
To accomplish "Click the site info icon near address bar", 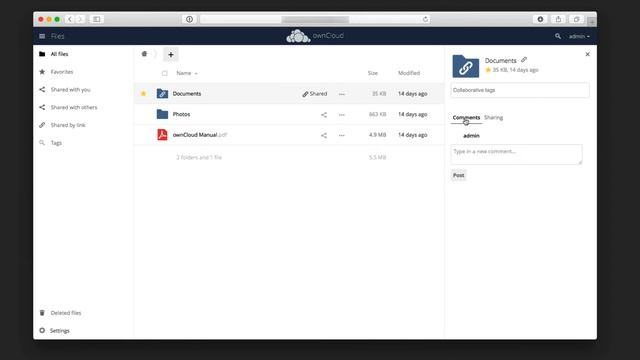I will (x=189, y=19).
